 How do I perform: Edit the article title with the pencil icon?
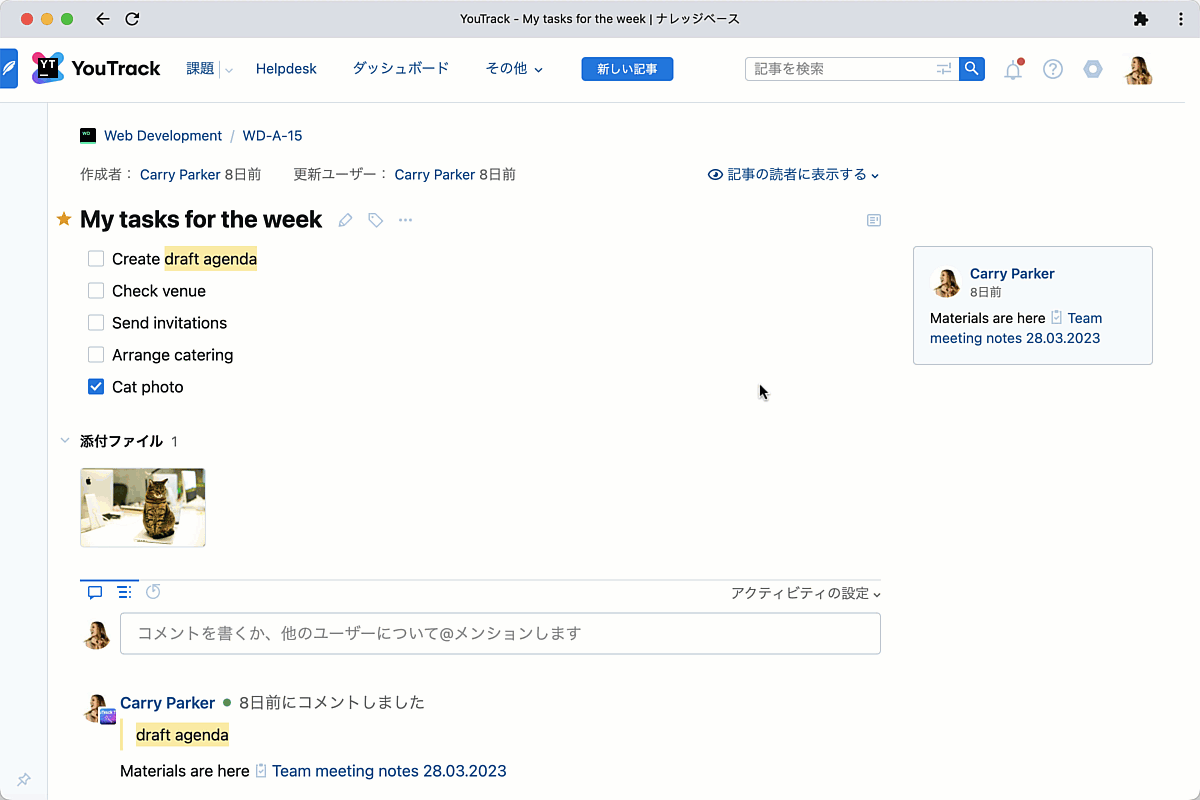(x=345, y=219)
